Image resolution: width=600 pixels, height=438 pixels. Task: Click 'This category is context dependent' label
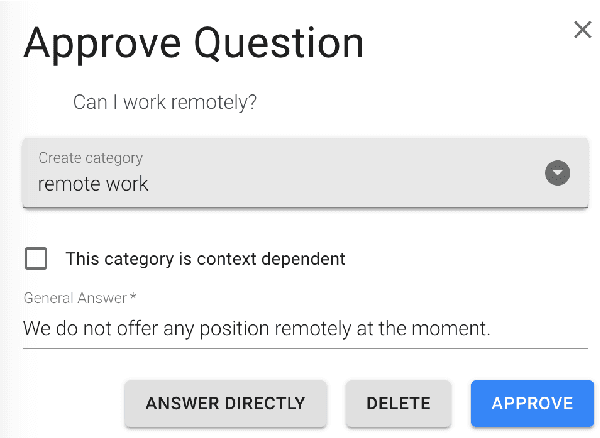[205, 259]
